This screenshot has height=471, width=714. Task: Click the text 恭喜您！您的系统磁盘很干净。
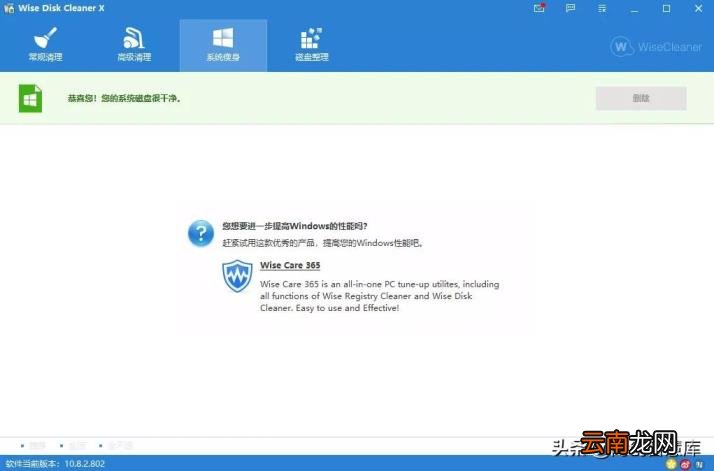pos(124,98)
